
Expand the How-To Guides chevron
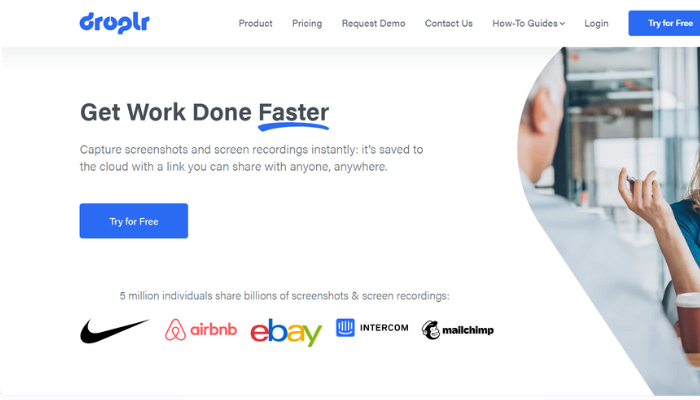[x=562, y=24]
